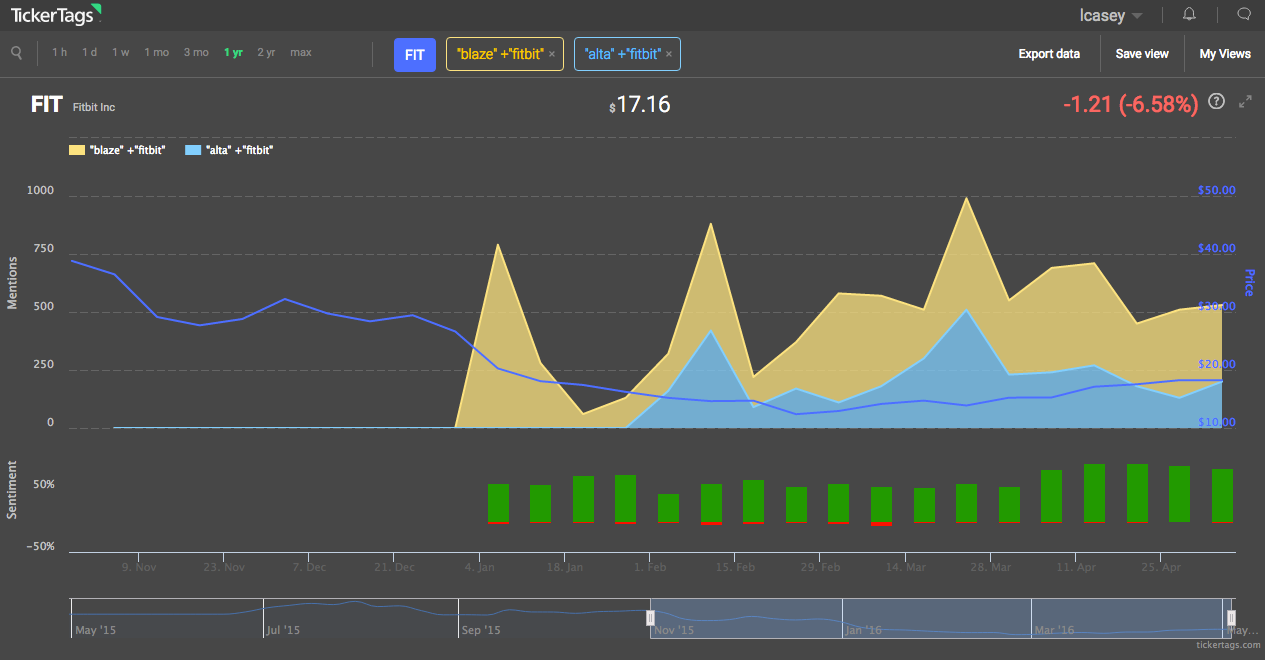Select the 1 h time range
Viewport: 1265px width, 660px height.
pyautogui.click(x=60, y=53)
